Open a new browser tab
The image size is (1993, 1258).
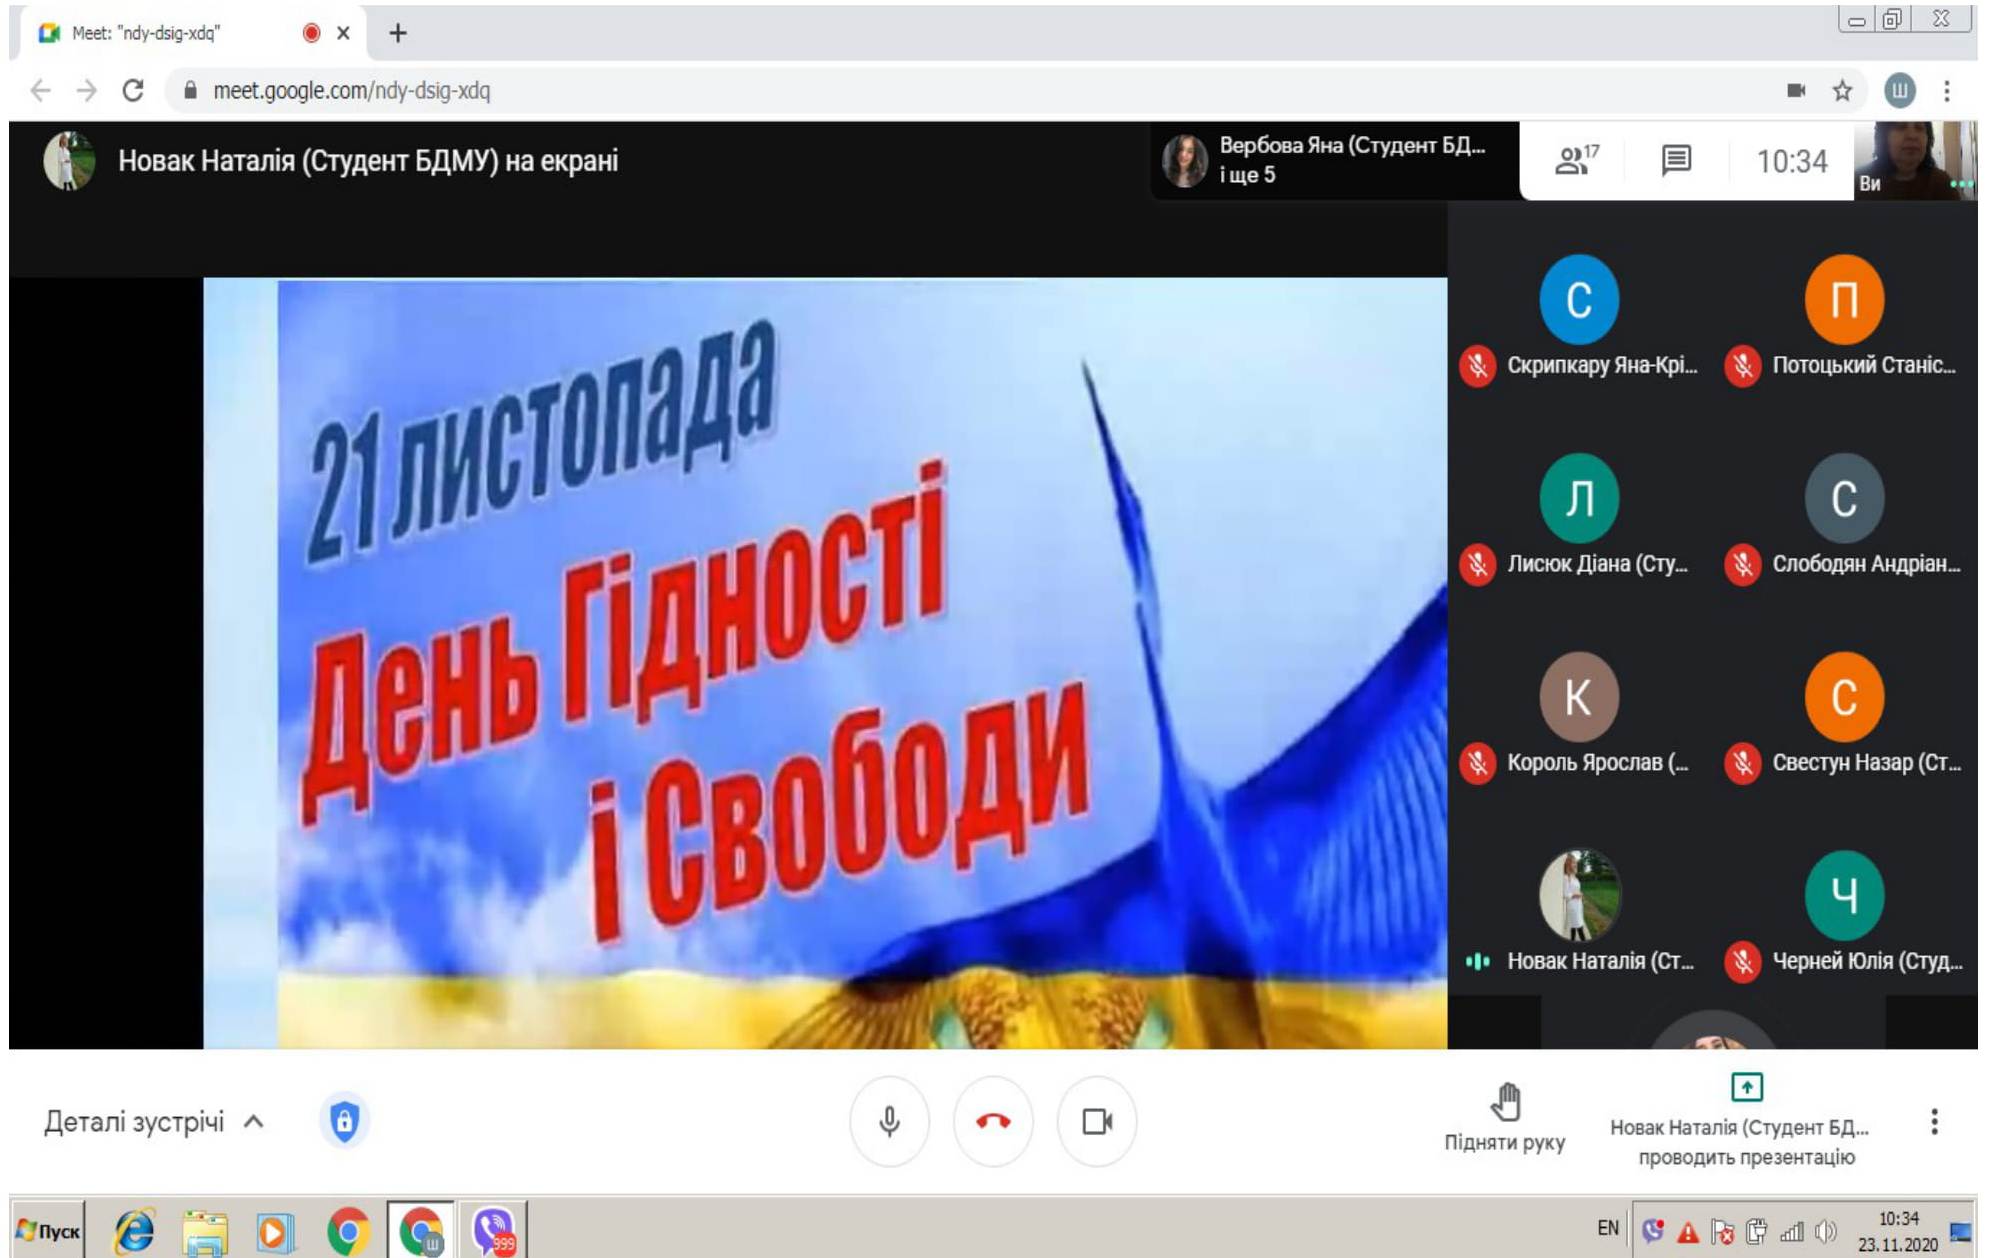click(x=398, y=33)
